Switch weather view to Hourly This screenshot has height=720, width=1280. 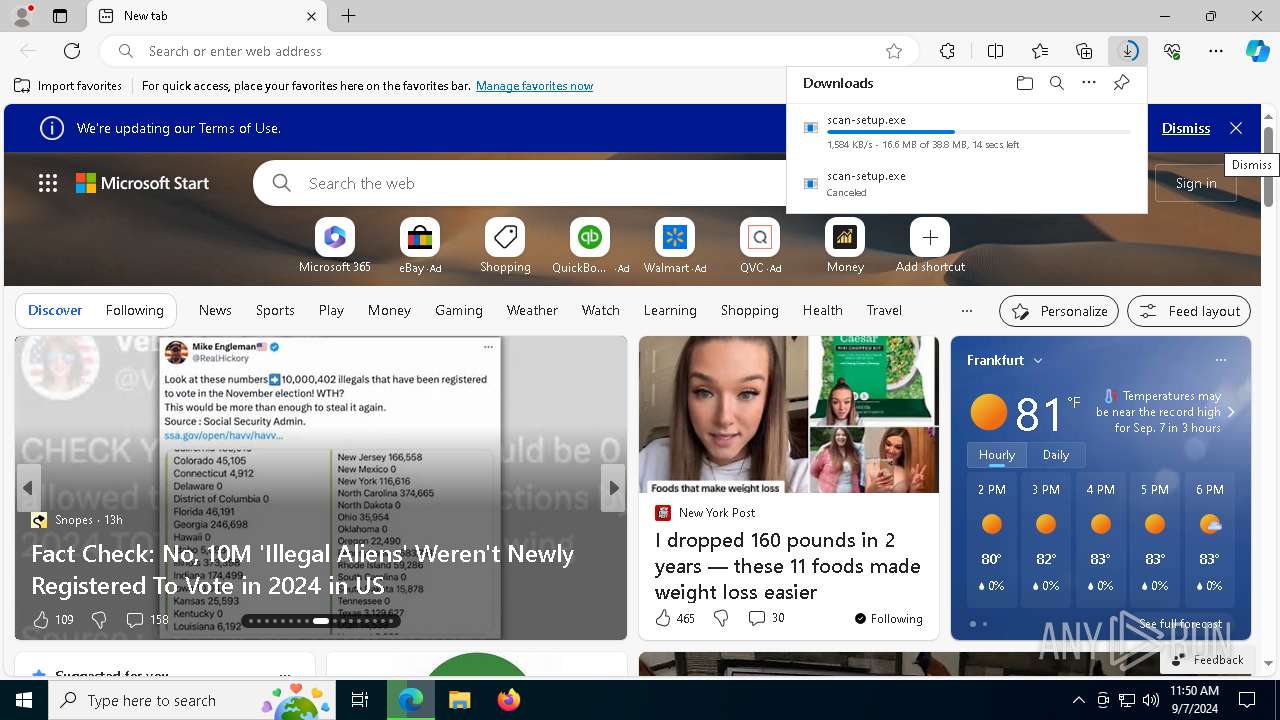click(997, 455)
